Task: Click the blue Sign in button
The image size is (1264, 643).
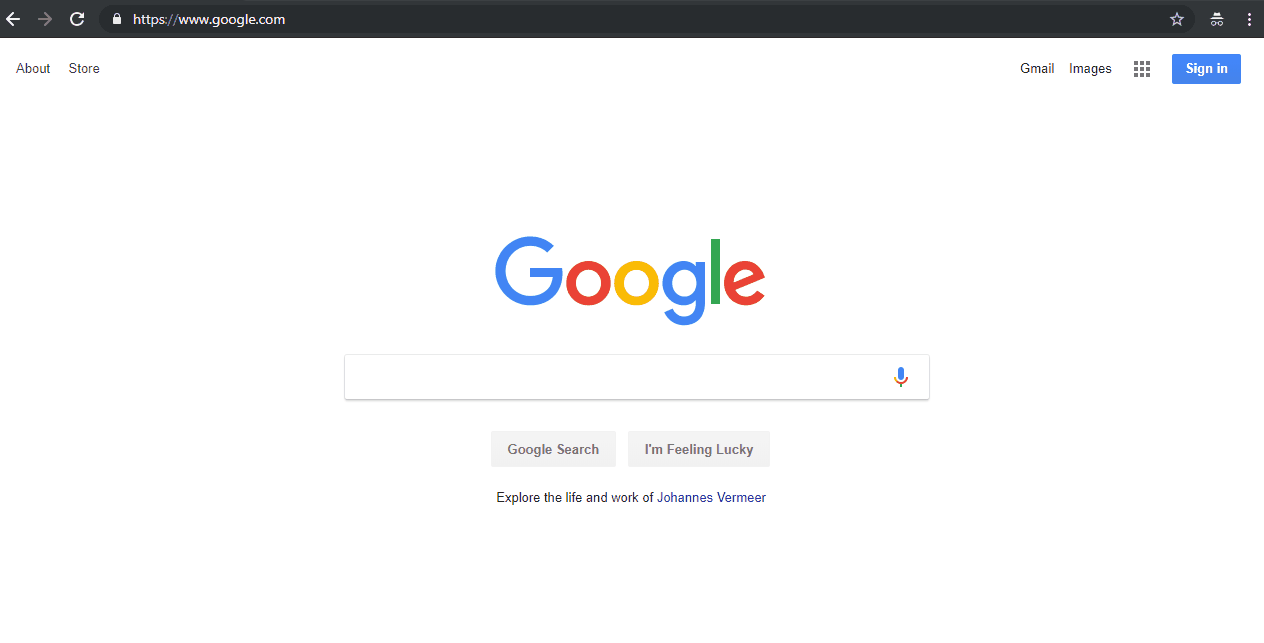Action: [x=1206, y=69]
